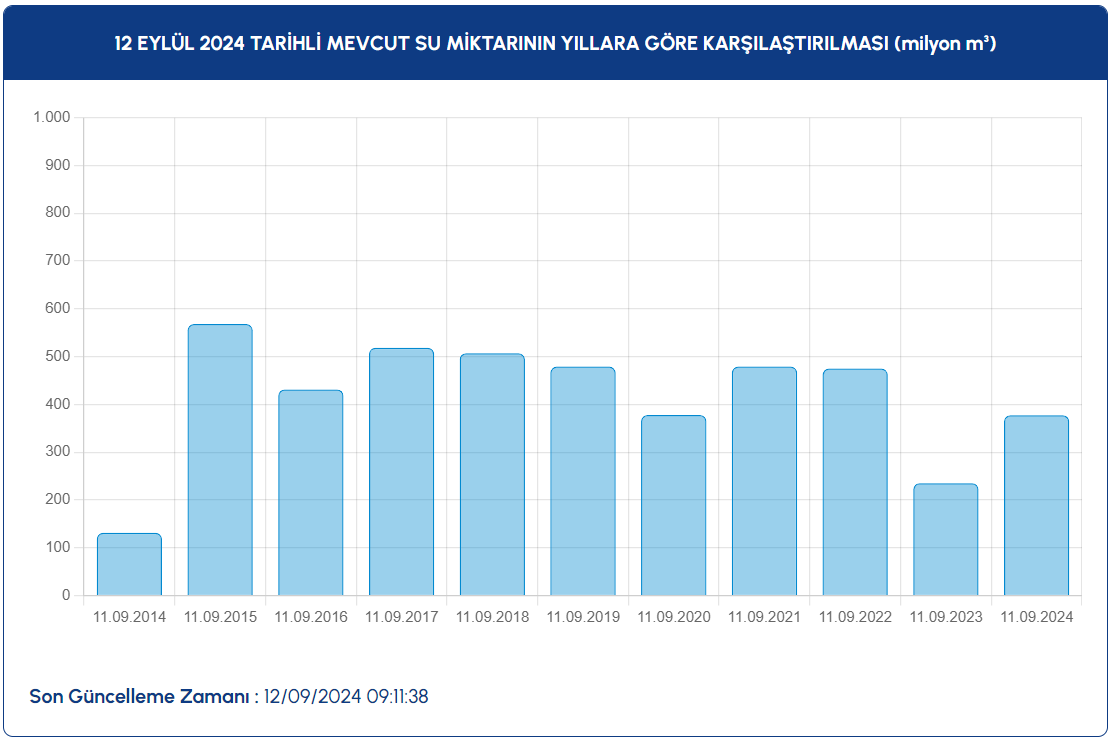Click the 11.09.2022 data bar
Viewport: 1109px width, 738px height.
tap(855, 482)
